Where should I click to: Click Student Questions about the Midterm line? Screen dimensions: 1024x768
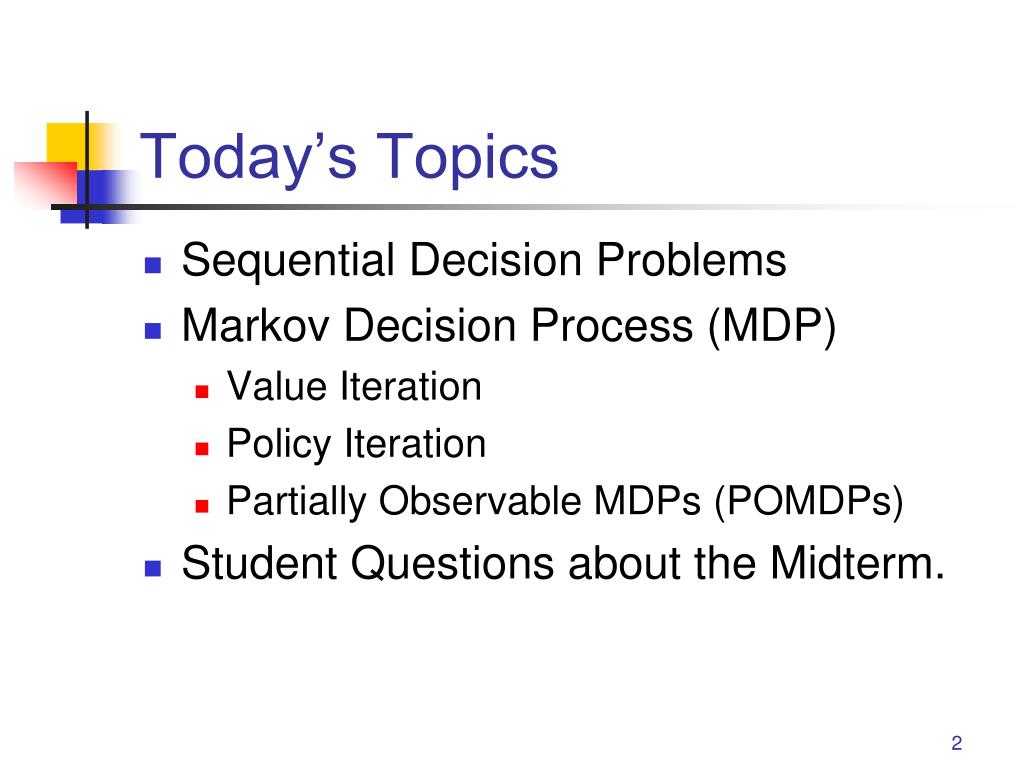click(x=563, y=563)
